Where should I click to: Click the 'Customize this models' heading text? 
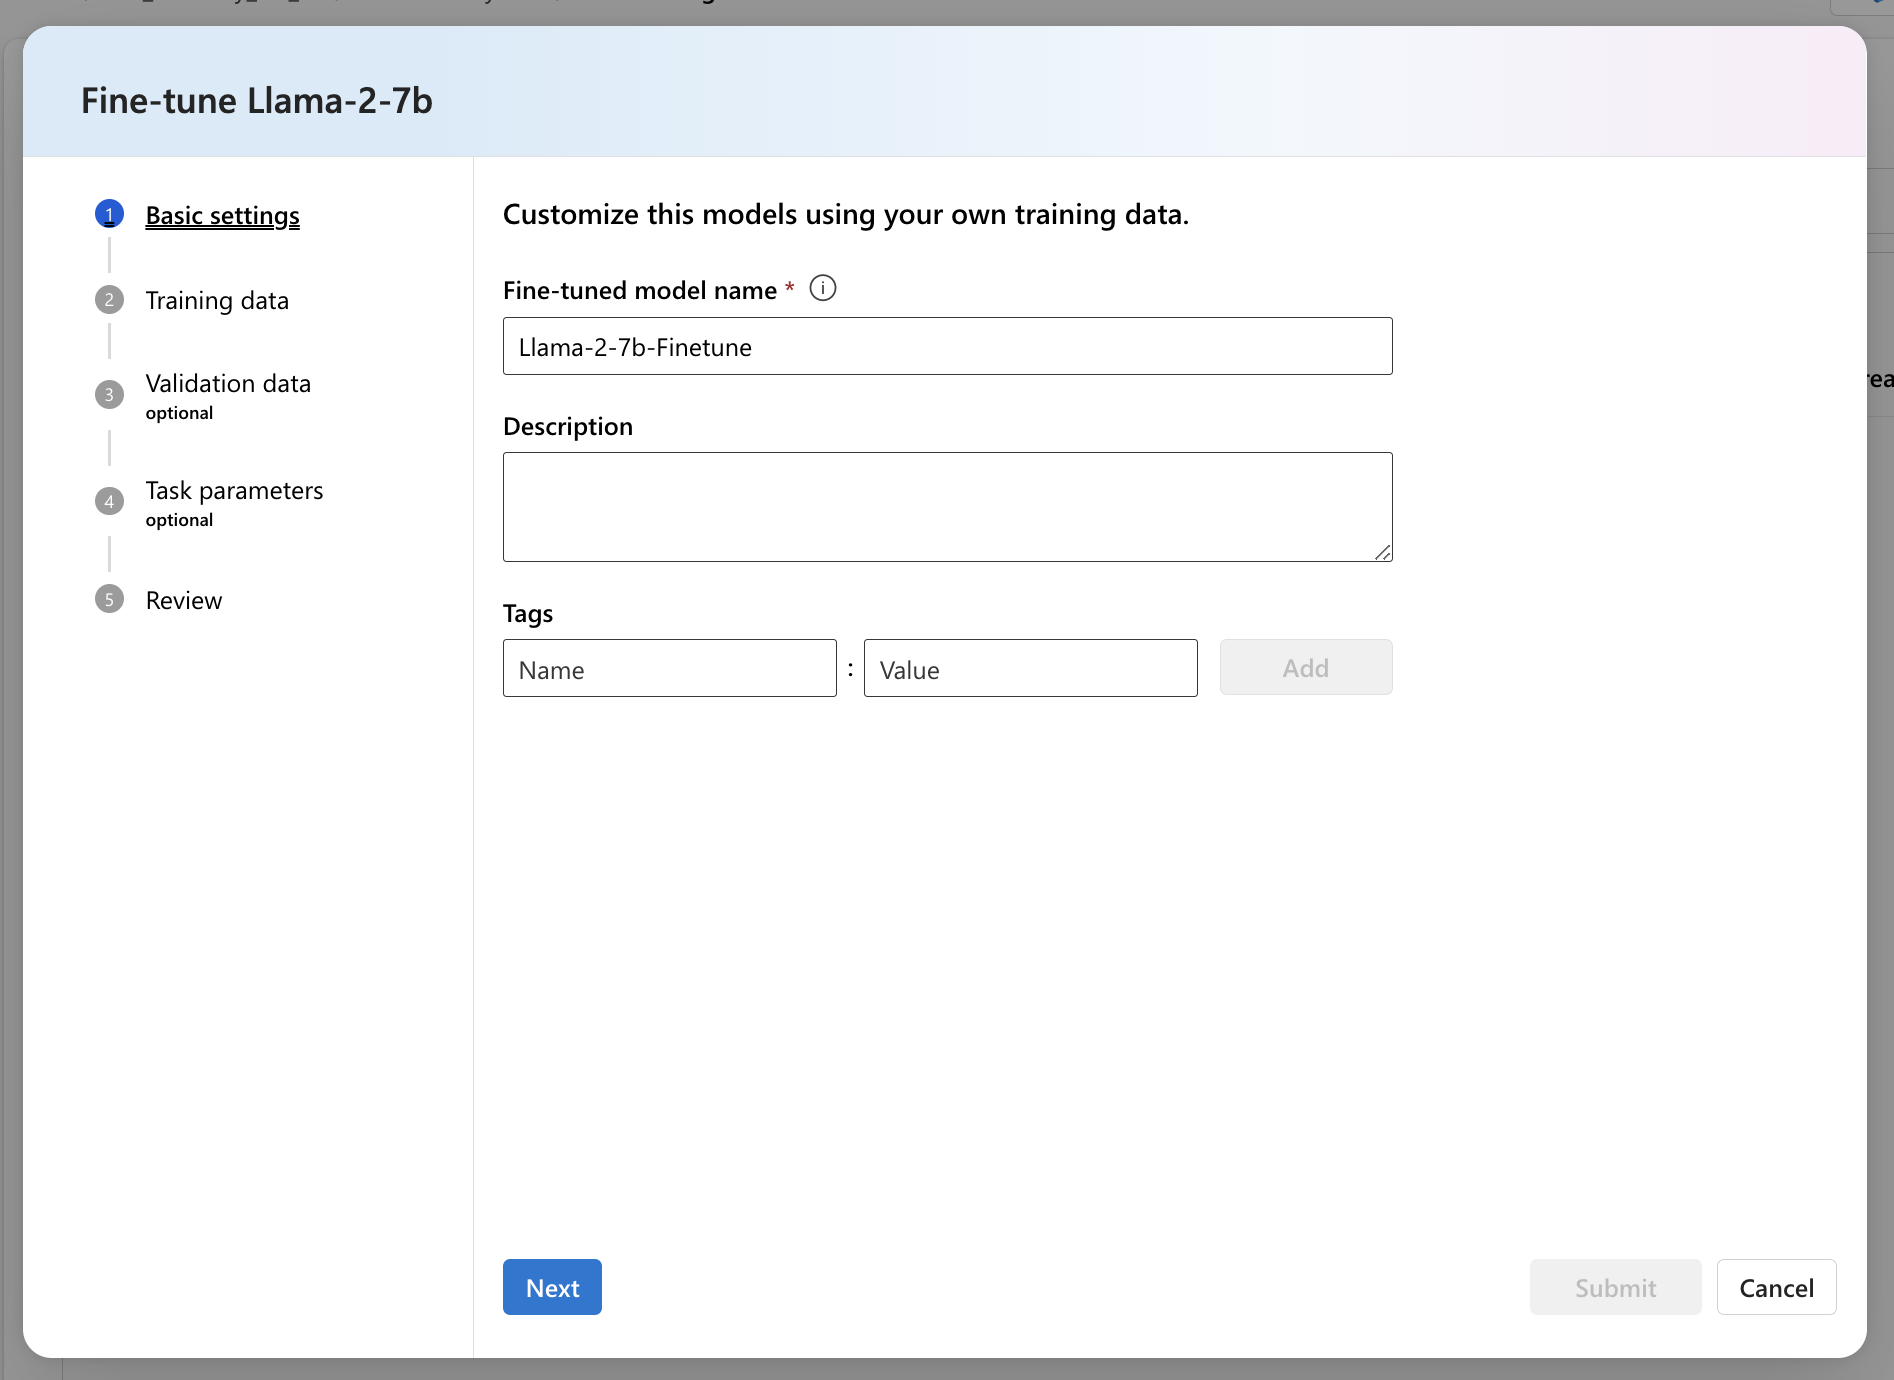point(846,215)
